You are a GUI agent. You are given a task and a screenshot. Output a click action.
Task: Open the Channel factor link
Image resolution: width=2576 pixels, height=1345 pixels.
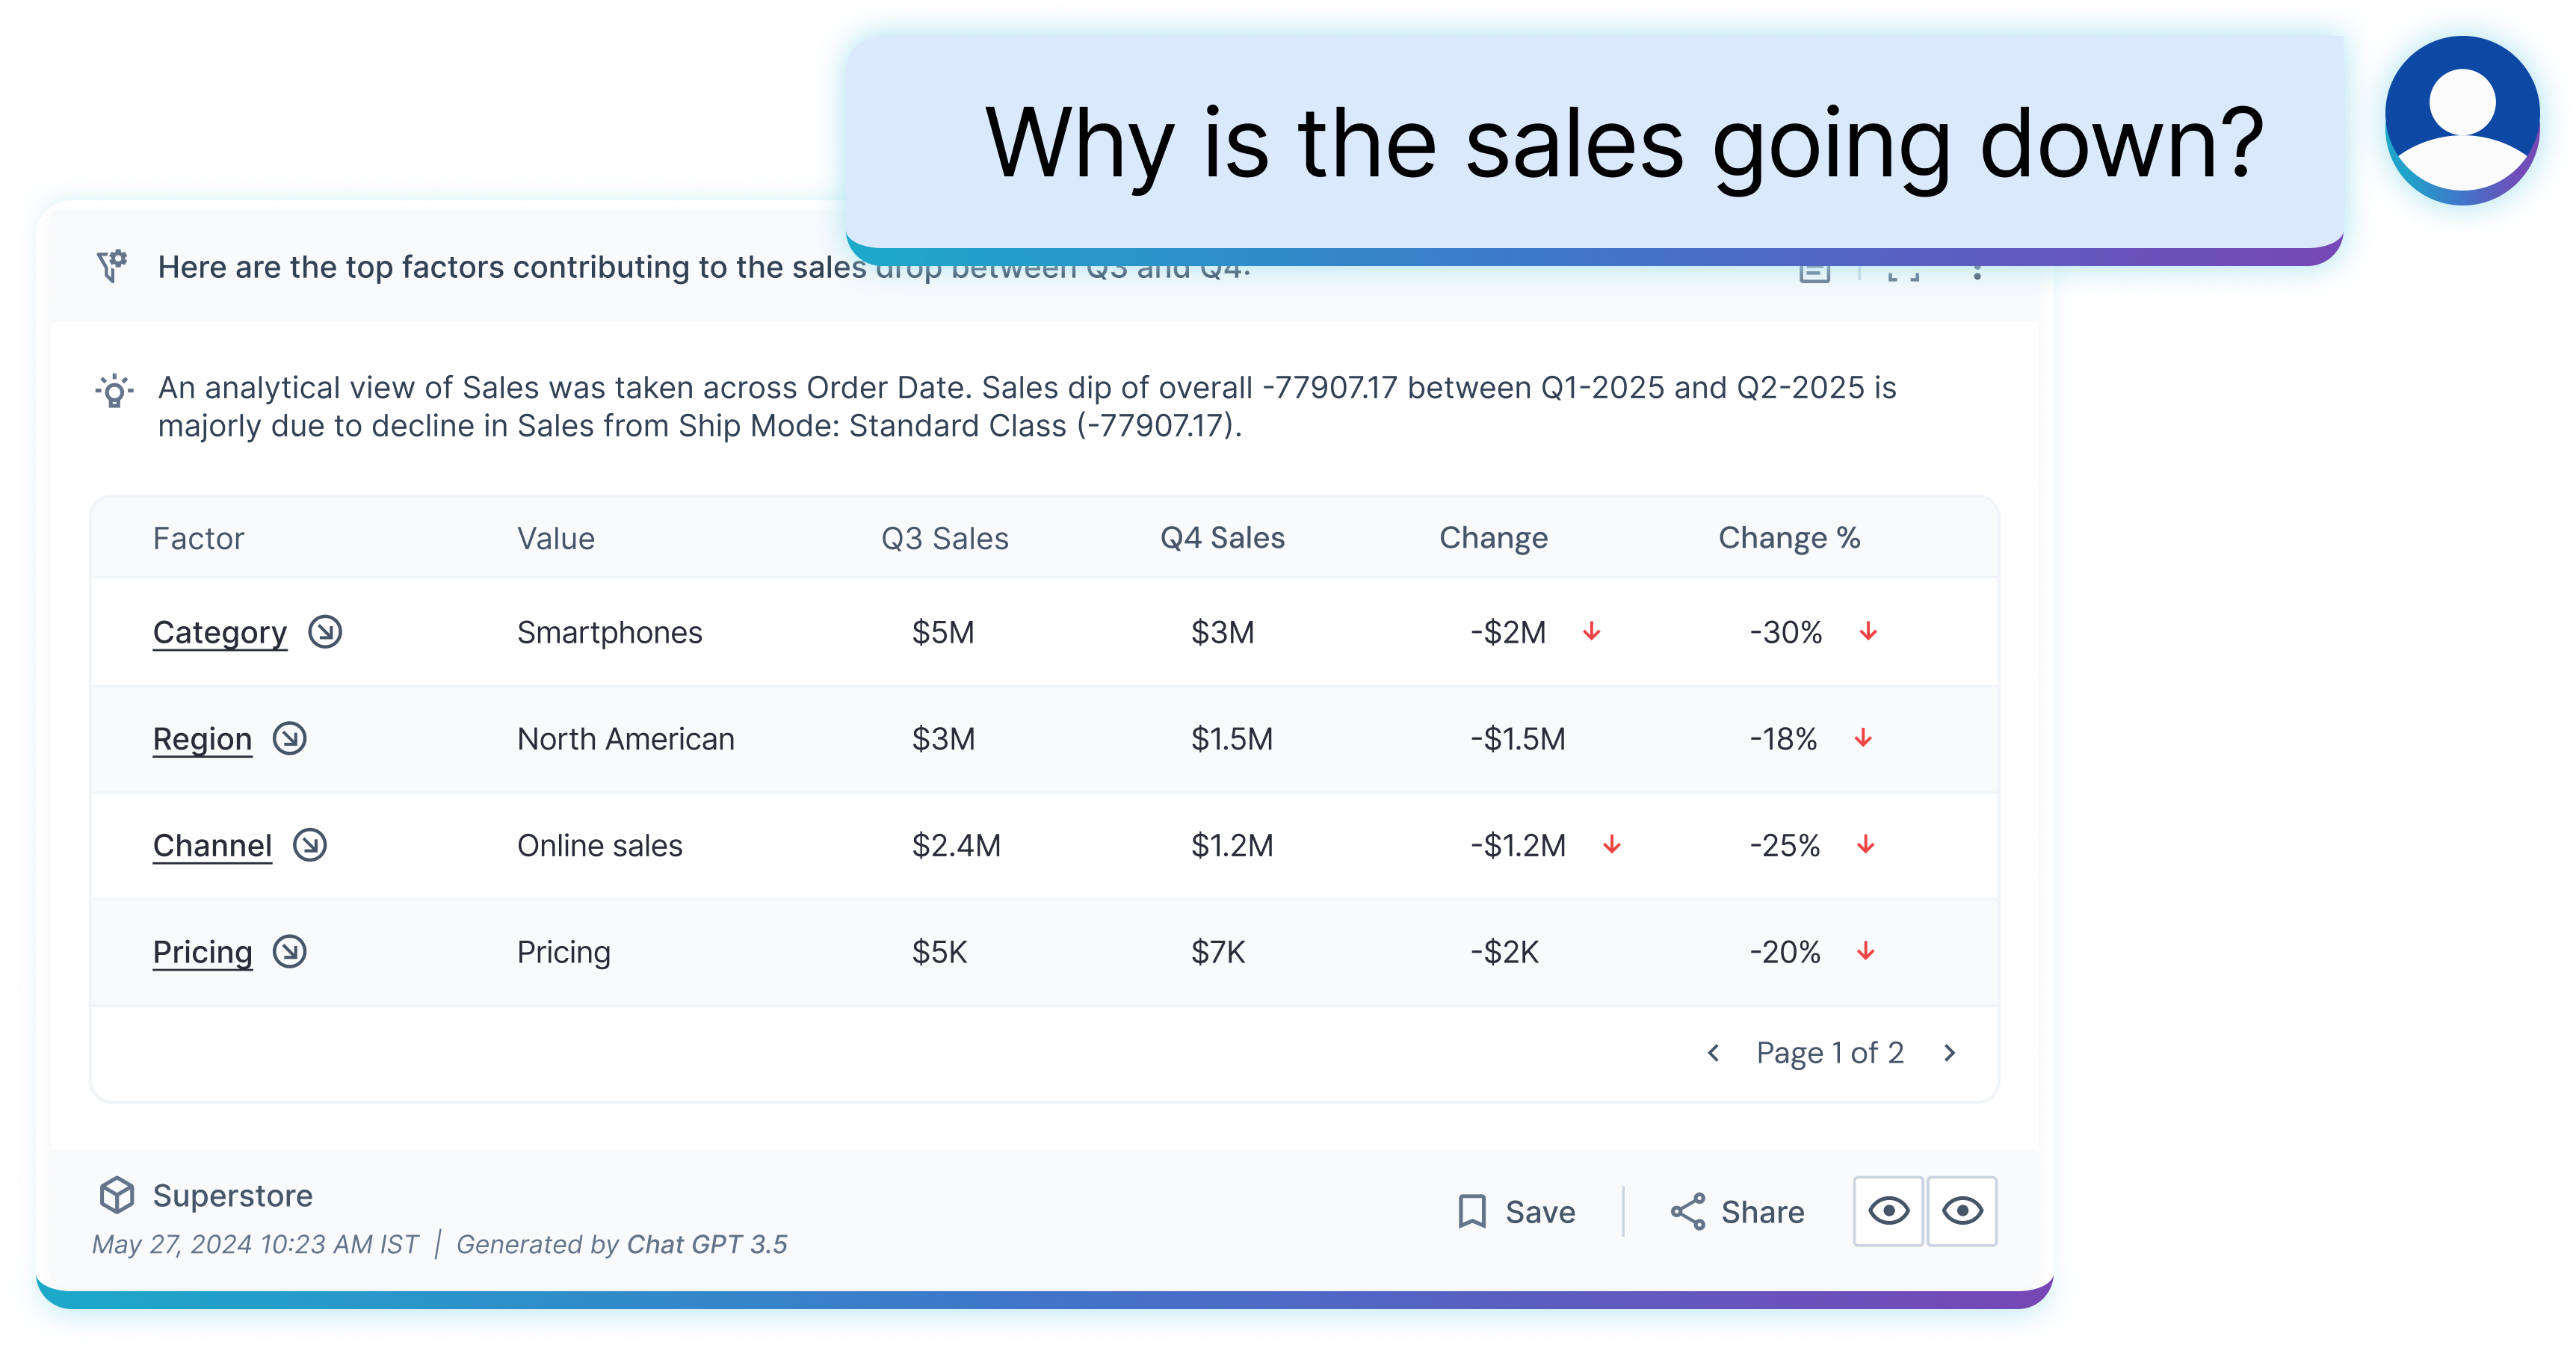212,845
